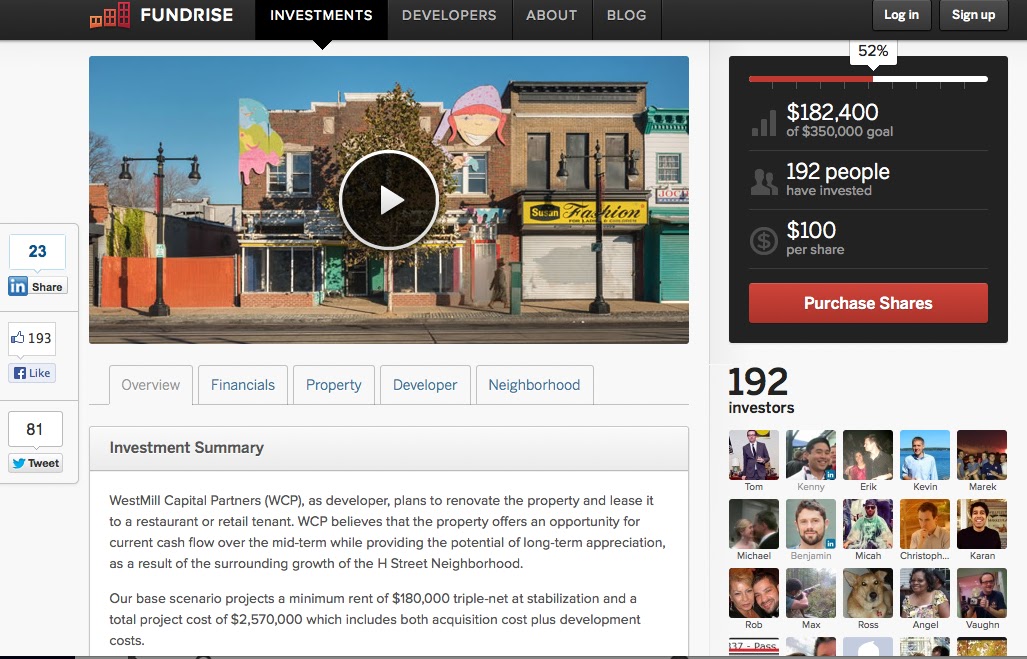The width and height of the screenshot is (1027, 659).
Task: Play the property video
Action: [x=389, y=200]
